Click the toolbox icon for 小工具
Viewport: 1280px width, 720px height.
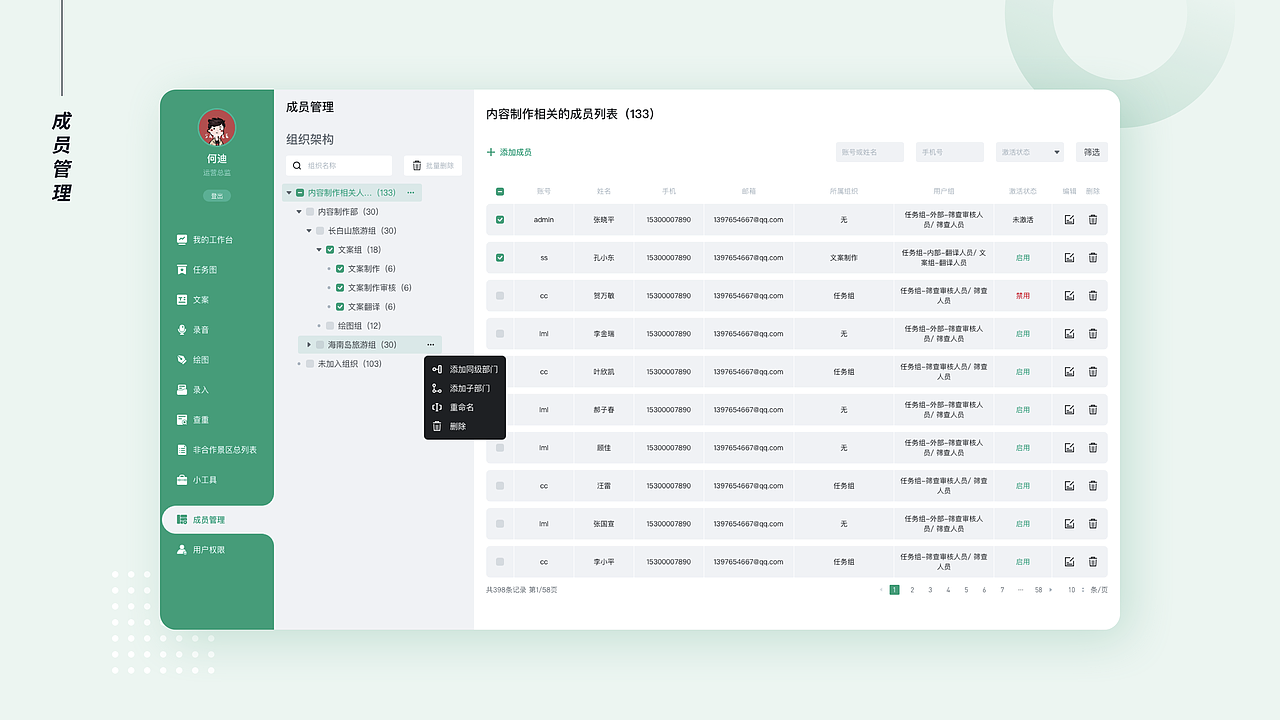(181, 480)
